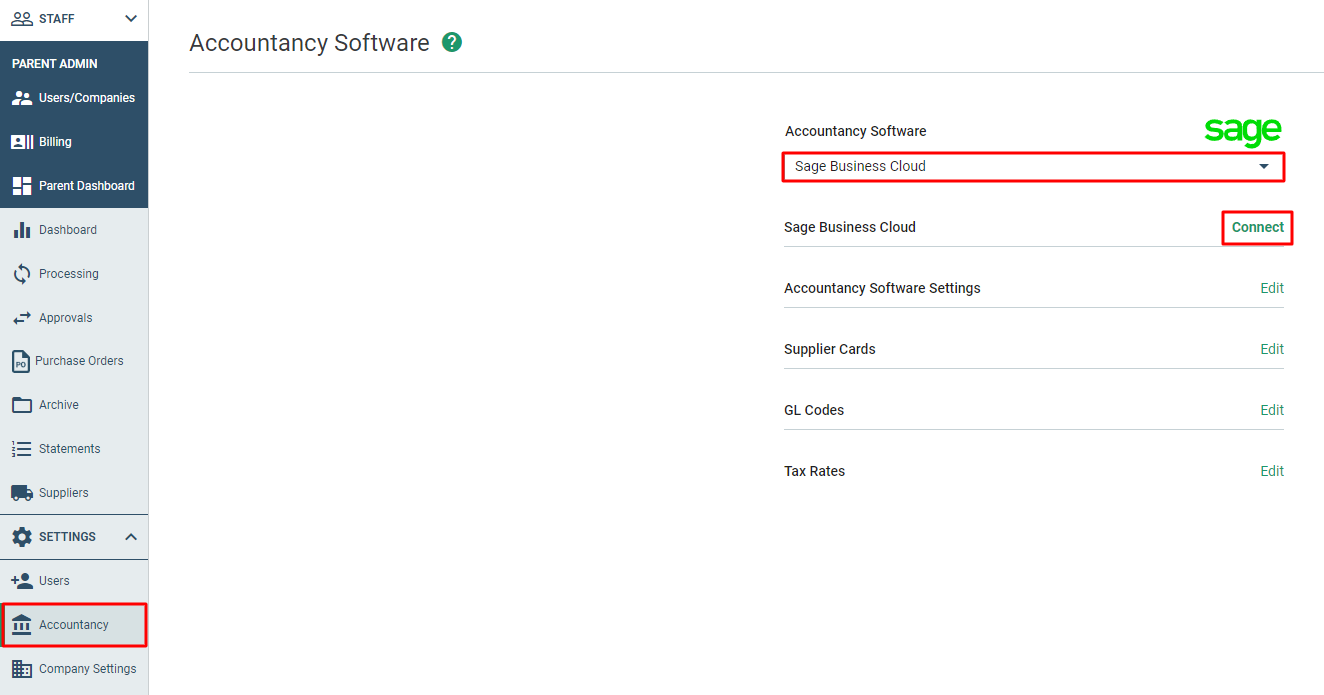Click the green help question mark icon
The height and width of the screenshot is (695, 1324).
[452, 43]
